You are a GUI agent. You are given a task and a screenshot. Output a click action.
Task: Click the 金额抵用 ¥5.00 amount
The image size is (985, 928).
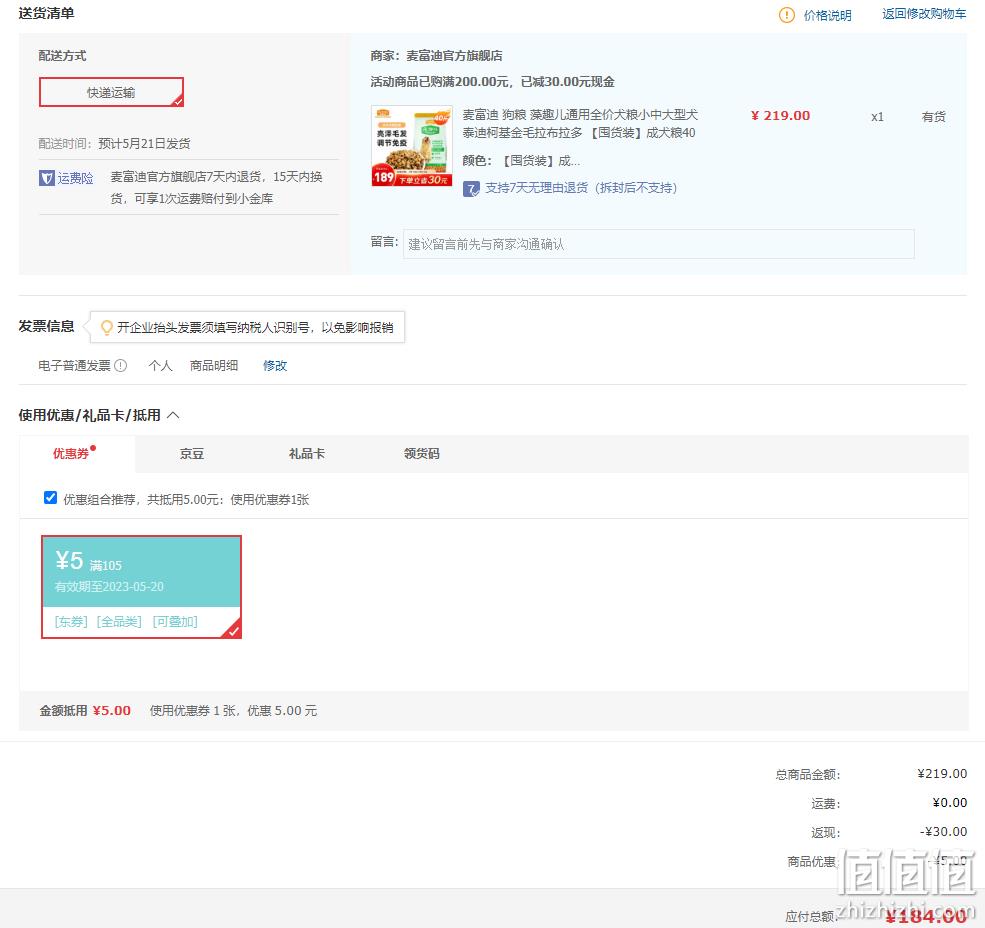tap(111, 711)
